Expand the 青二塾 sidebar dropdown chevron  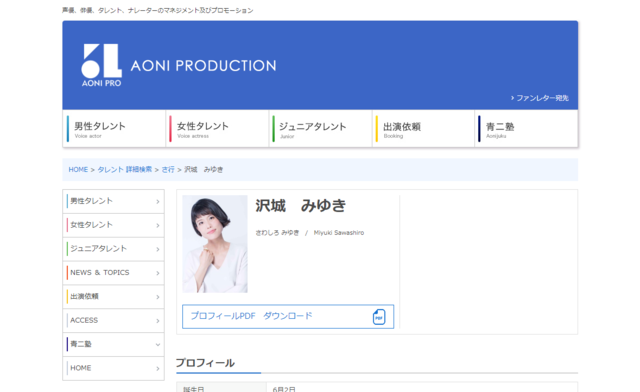coord(158,345)
